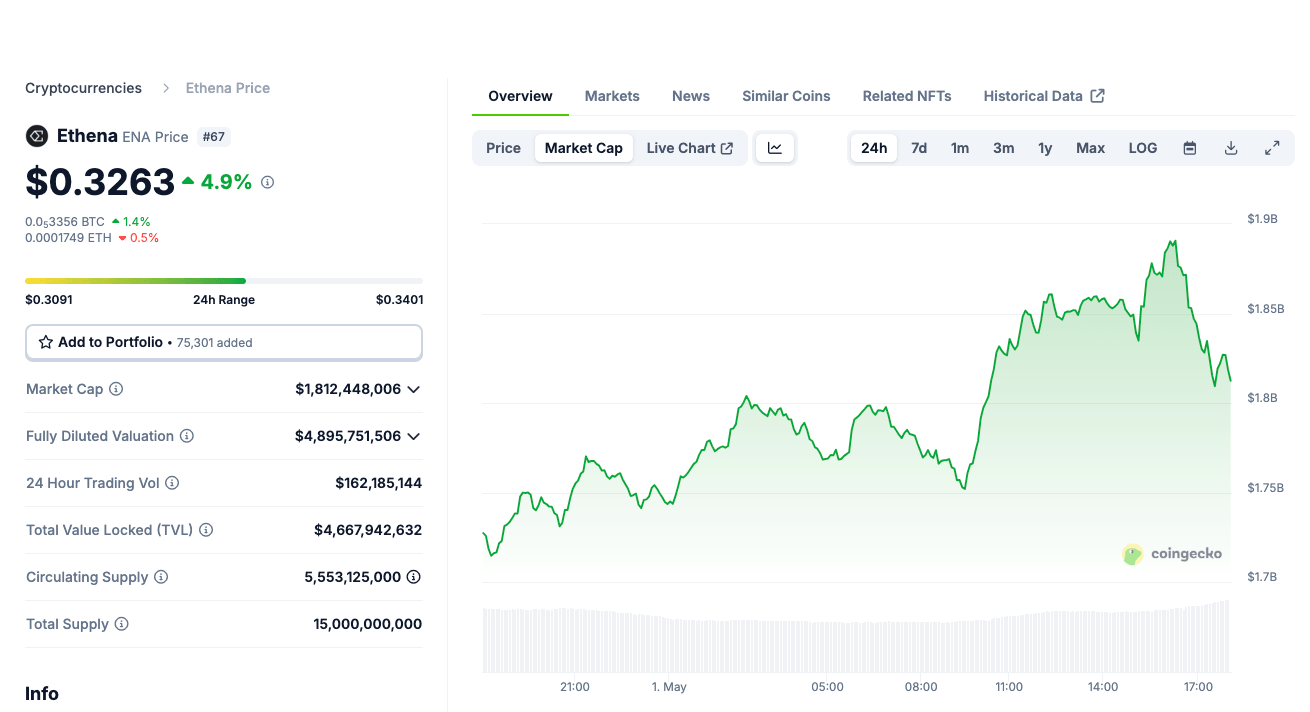Select the line chart style icon
Viewport: 1310px width, 712px height.
pyautogui.click(x=775, y=147)
